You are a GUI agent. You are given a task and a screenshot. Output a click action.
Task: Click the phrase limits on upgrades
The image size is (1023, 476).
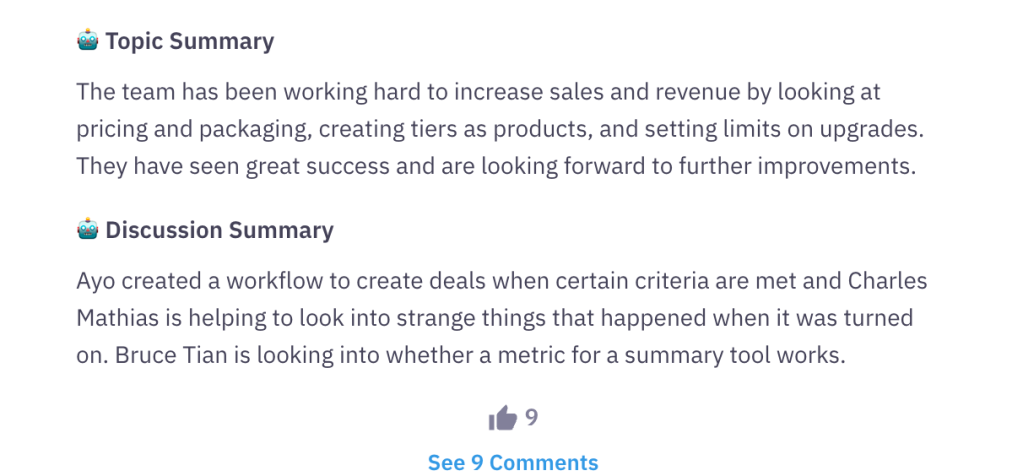pyautogui.click(x=807, y=130)
